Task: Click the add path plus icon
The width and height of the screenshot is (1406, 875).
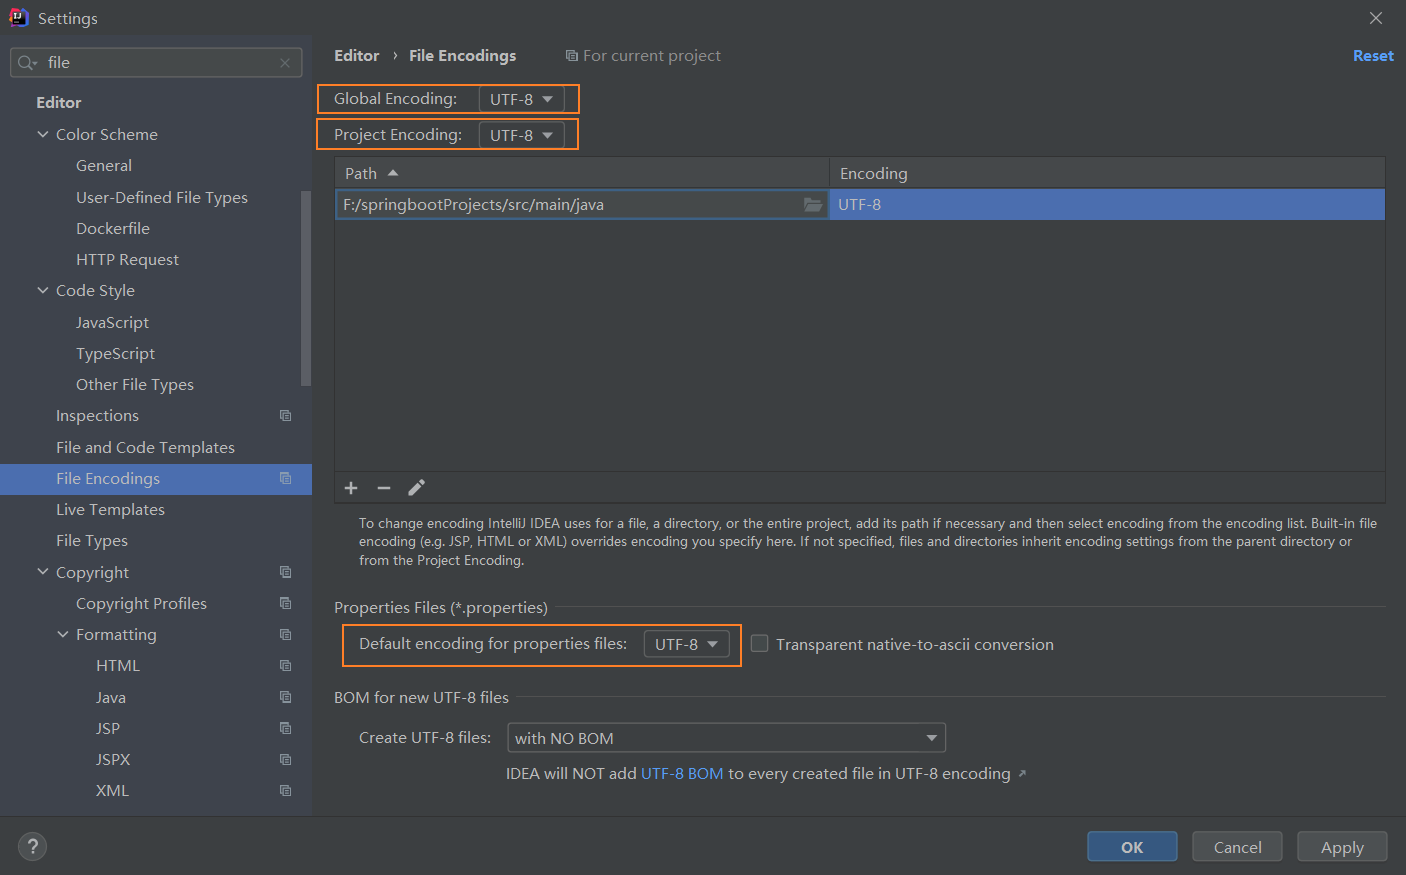Action: 351,488
